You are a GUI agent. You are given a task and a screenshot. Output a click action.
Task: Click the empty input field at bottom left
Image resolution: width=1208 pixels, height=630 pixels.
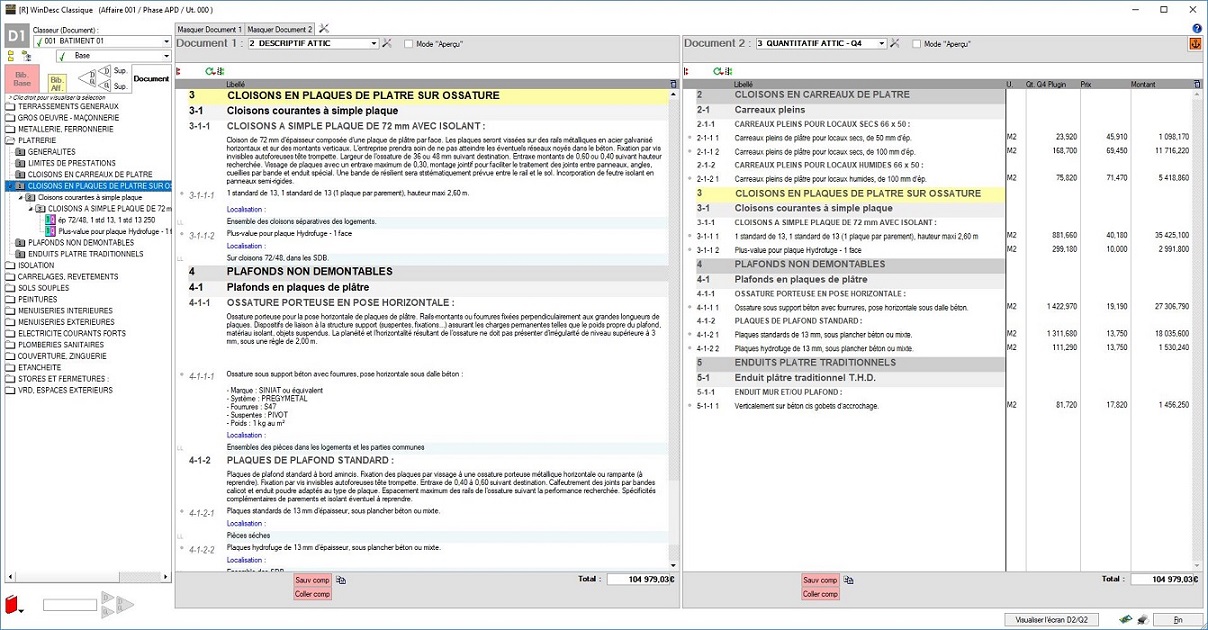[x=70, y=605]
